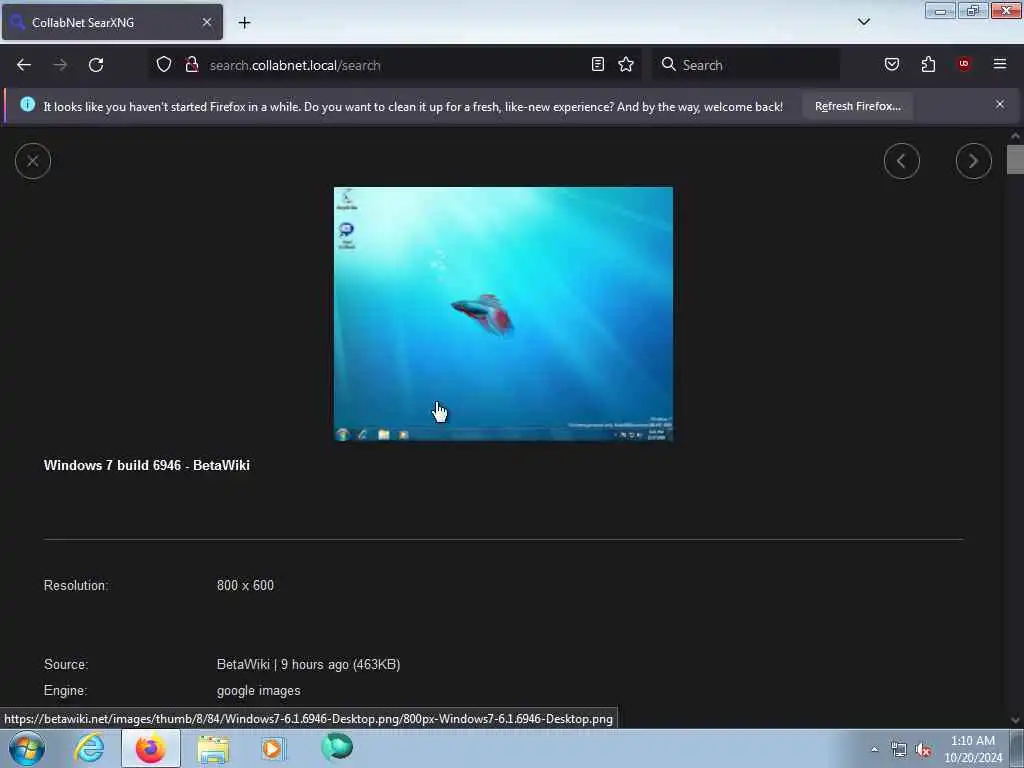The width and height of the screenshot is (1024, 768).
Task: Reload the current page
Action: 96,65
